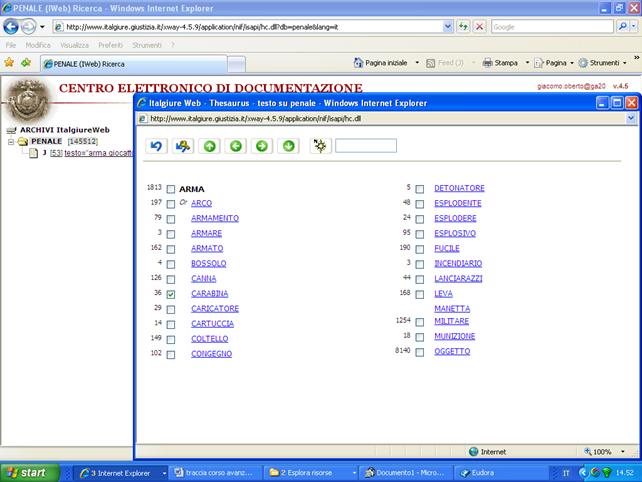Open the Strumenti gear command bar menu
642x482 pixels.
tap(602, 63)
